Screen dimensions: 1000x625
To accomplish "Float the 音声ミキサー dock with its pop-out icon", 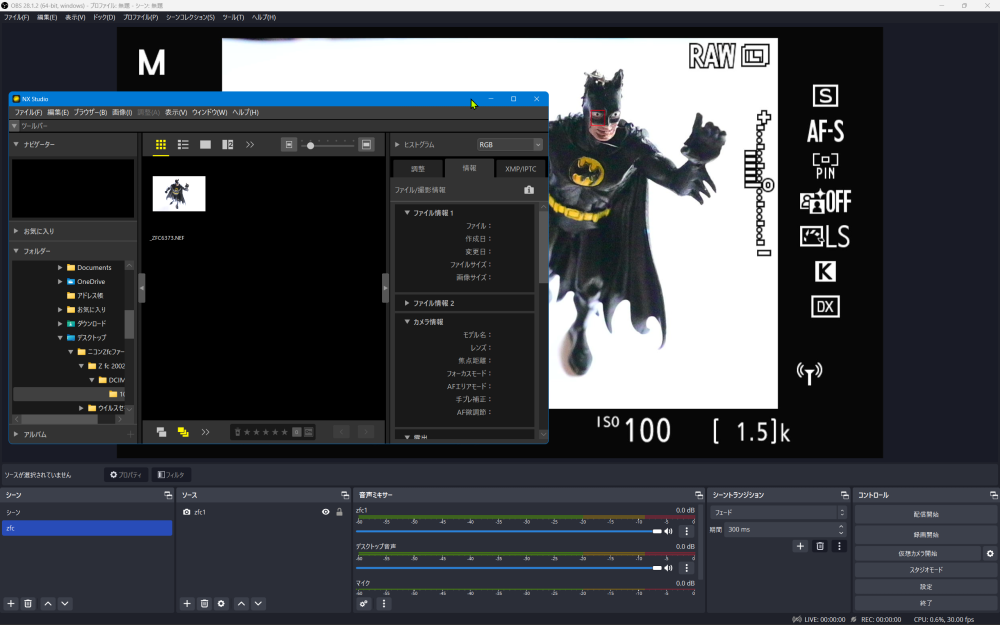I will click(699, 495).
